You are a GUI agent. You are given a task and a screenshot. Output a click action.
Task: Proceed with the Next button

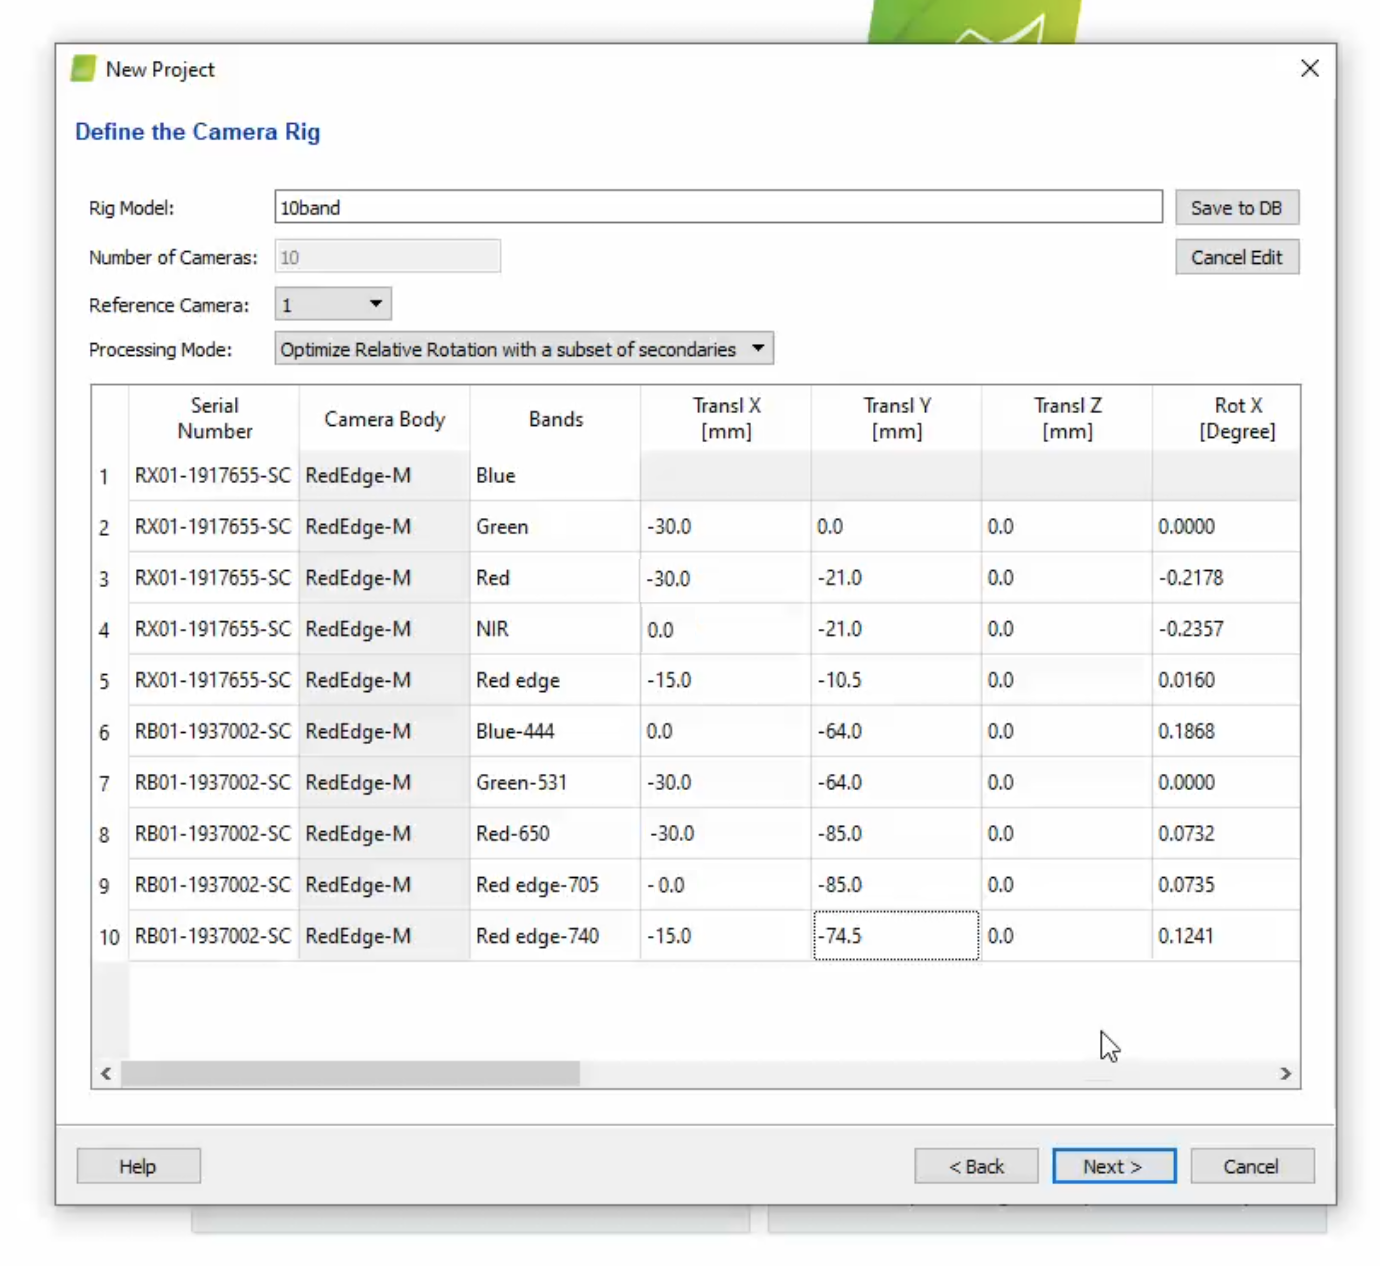(x=1114, y=1166)
